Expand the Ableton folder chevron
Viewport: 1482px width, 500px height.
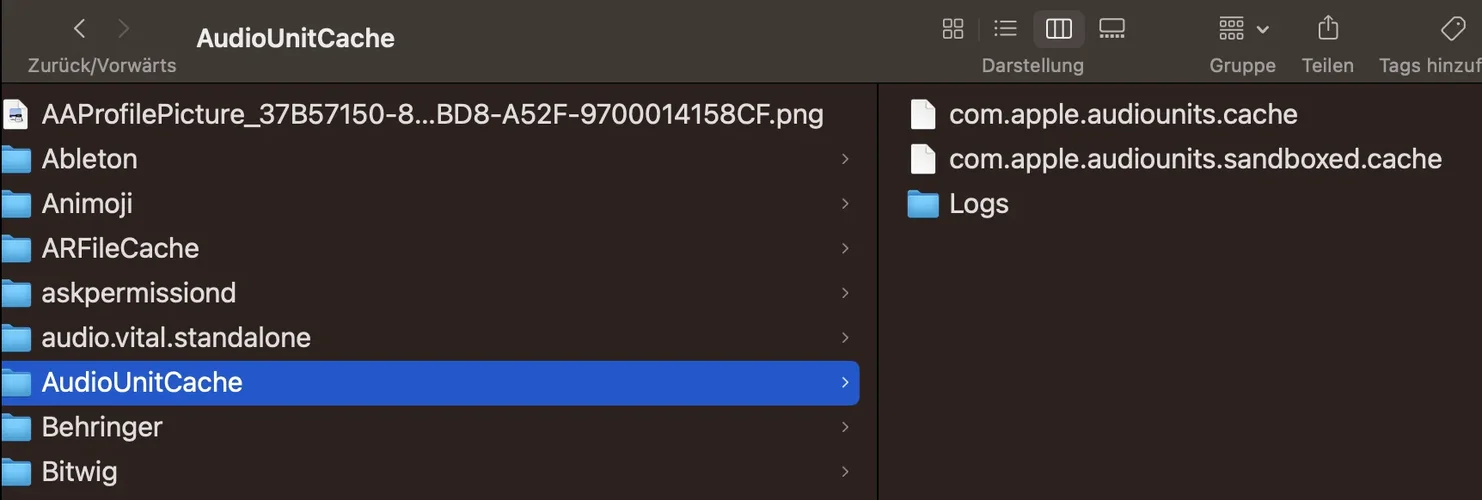point(845,159)
